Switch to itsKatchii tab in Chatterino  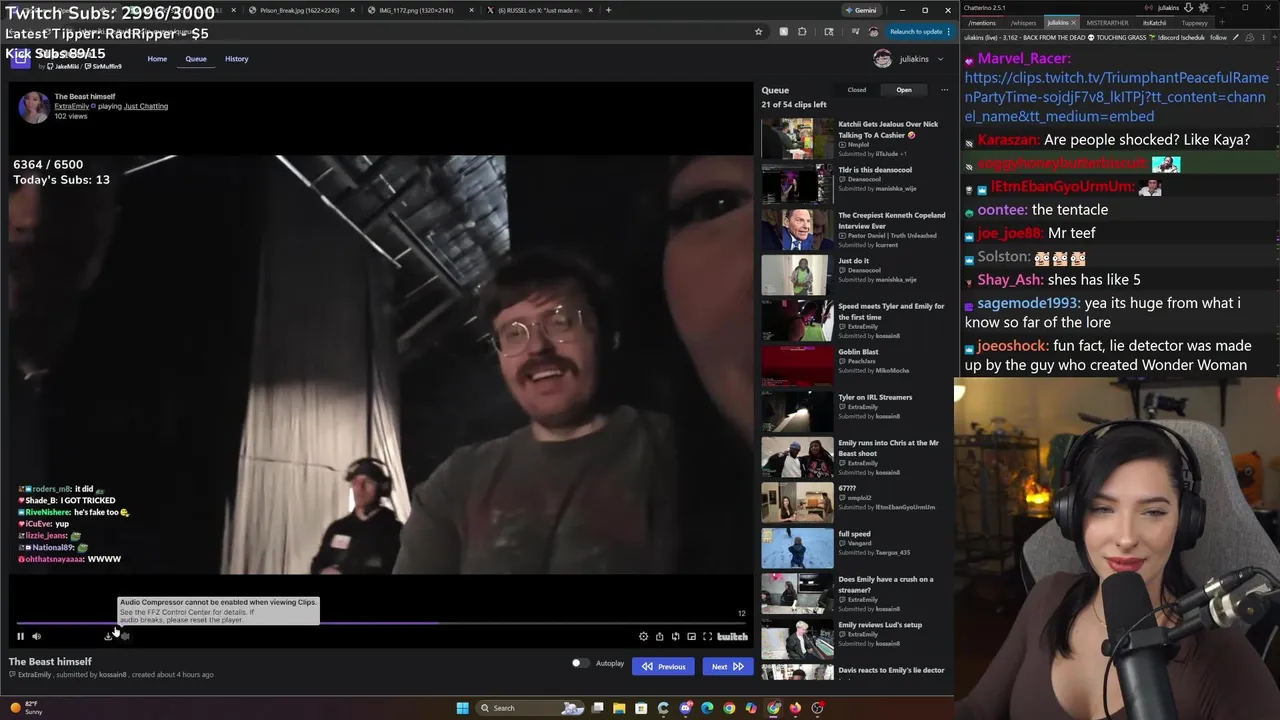click(x=1155, y=22)
